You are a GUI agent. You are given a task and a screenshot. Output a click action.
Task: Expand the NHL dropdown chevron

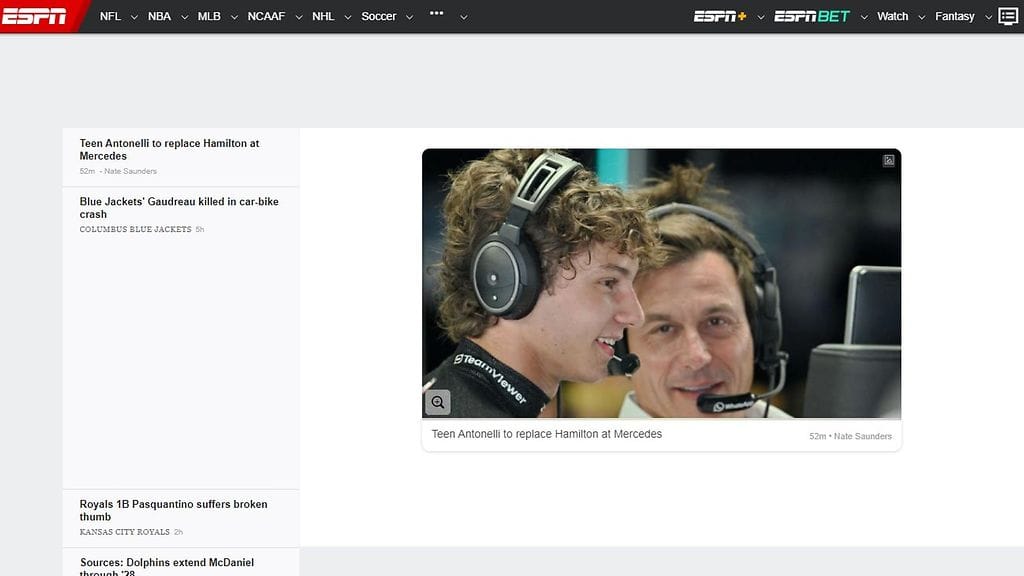347,17
